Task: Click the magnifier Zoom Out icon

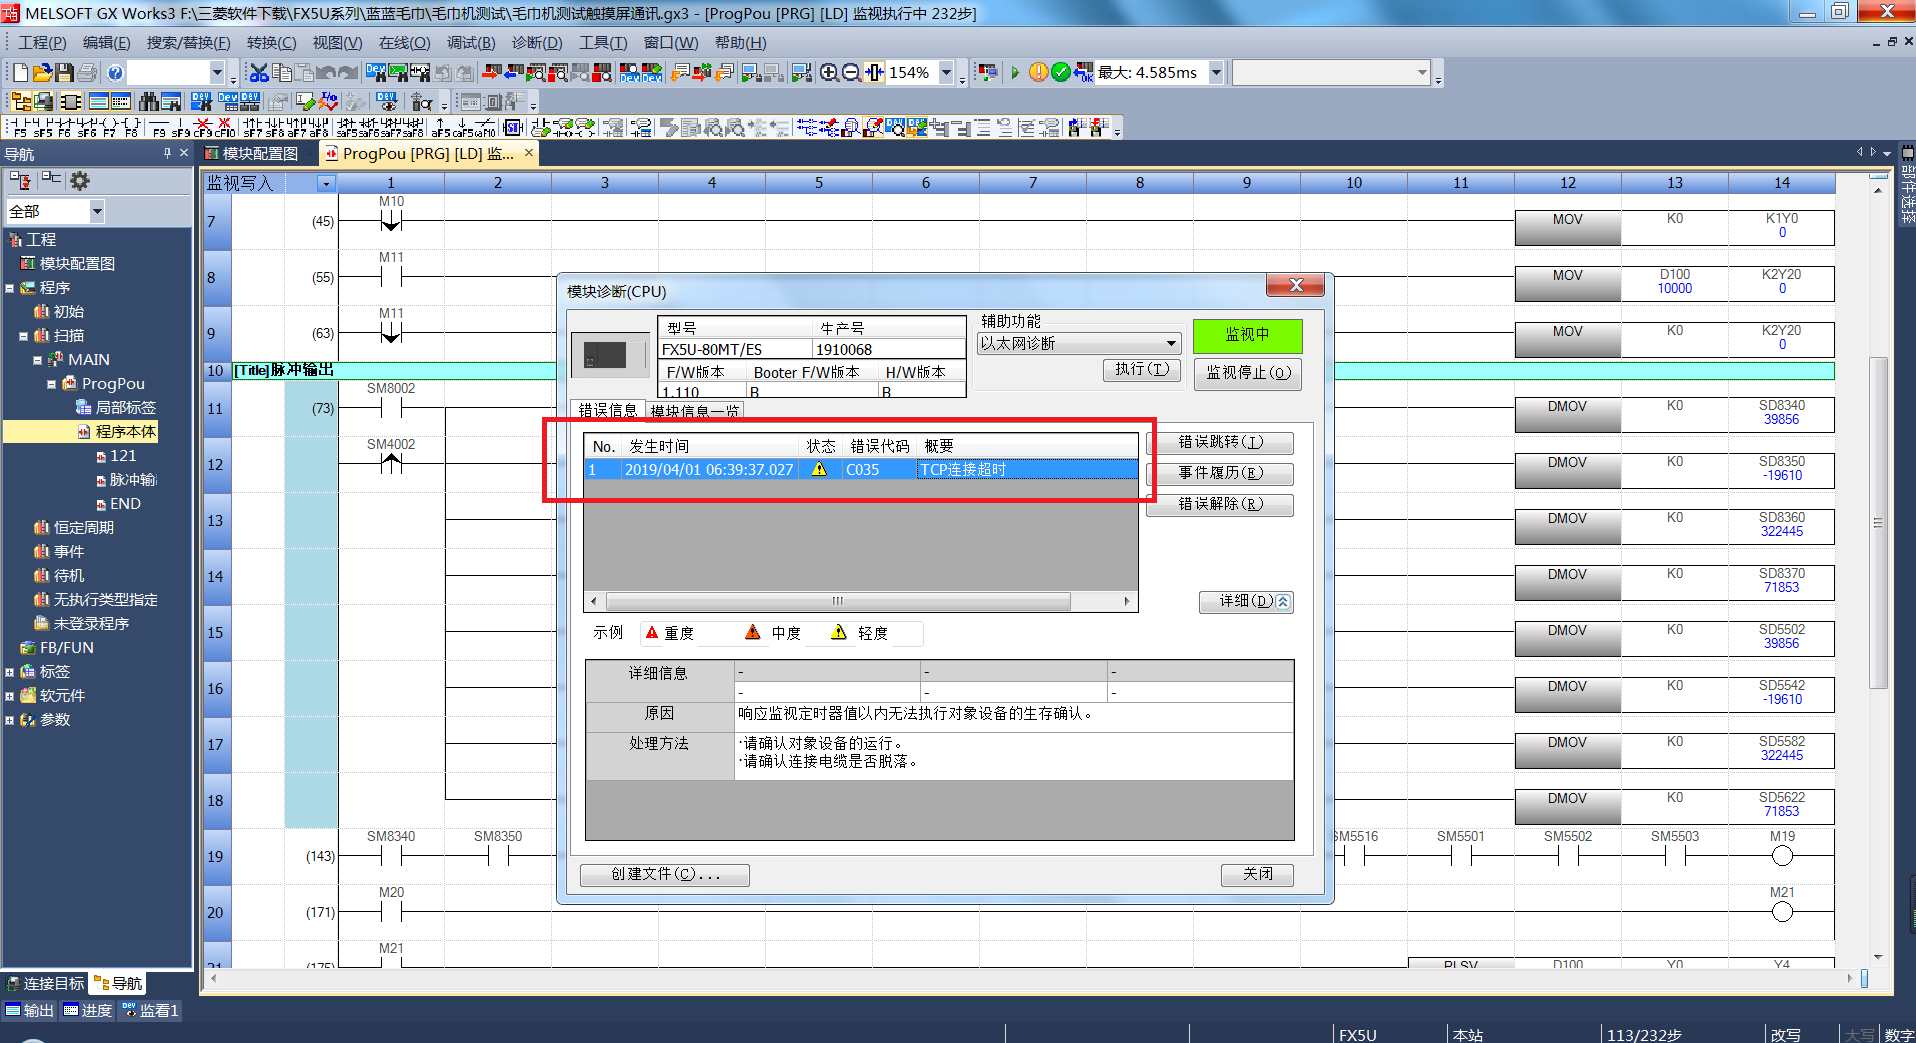Action: coord(851,73)
